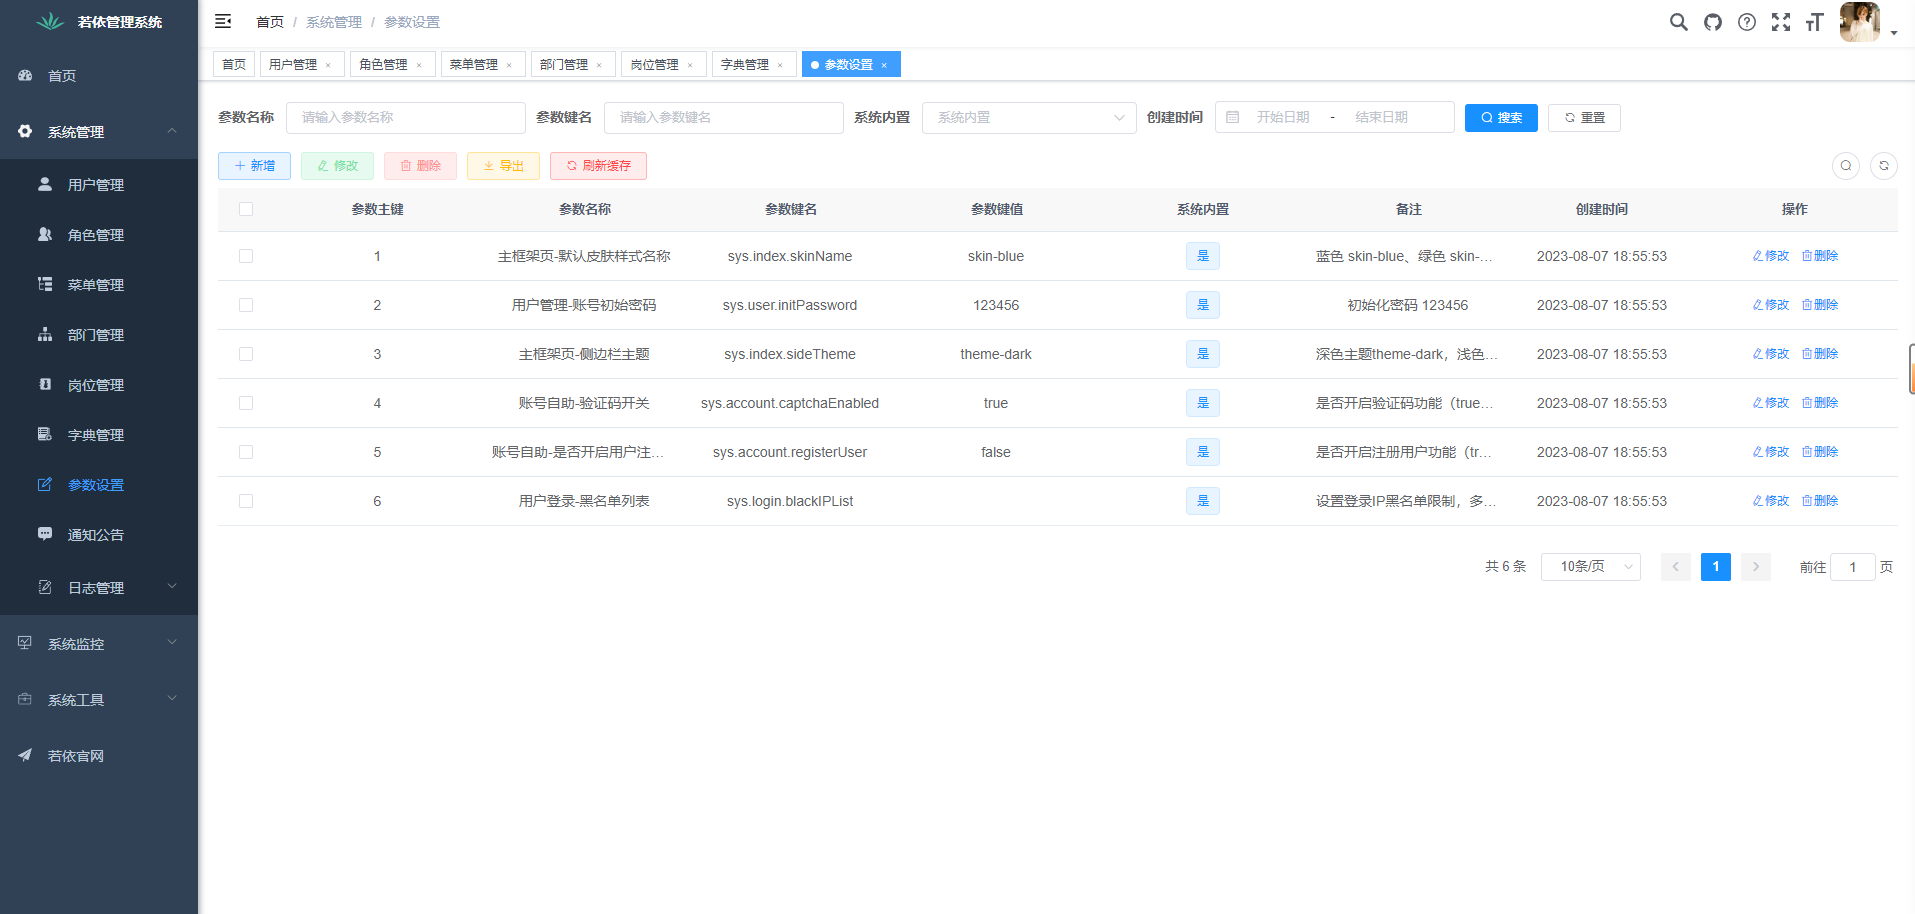Click the 前往 page number input
Viewport: 1915px width, 914px height.
tap(1852, 566)
